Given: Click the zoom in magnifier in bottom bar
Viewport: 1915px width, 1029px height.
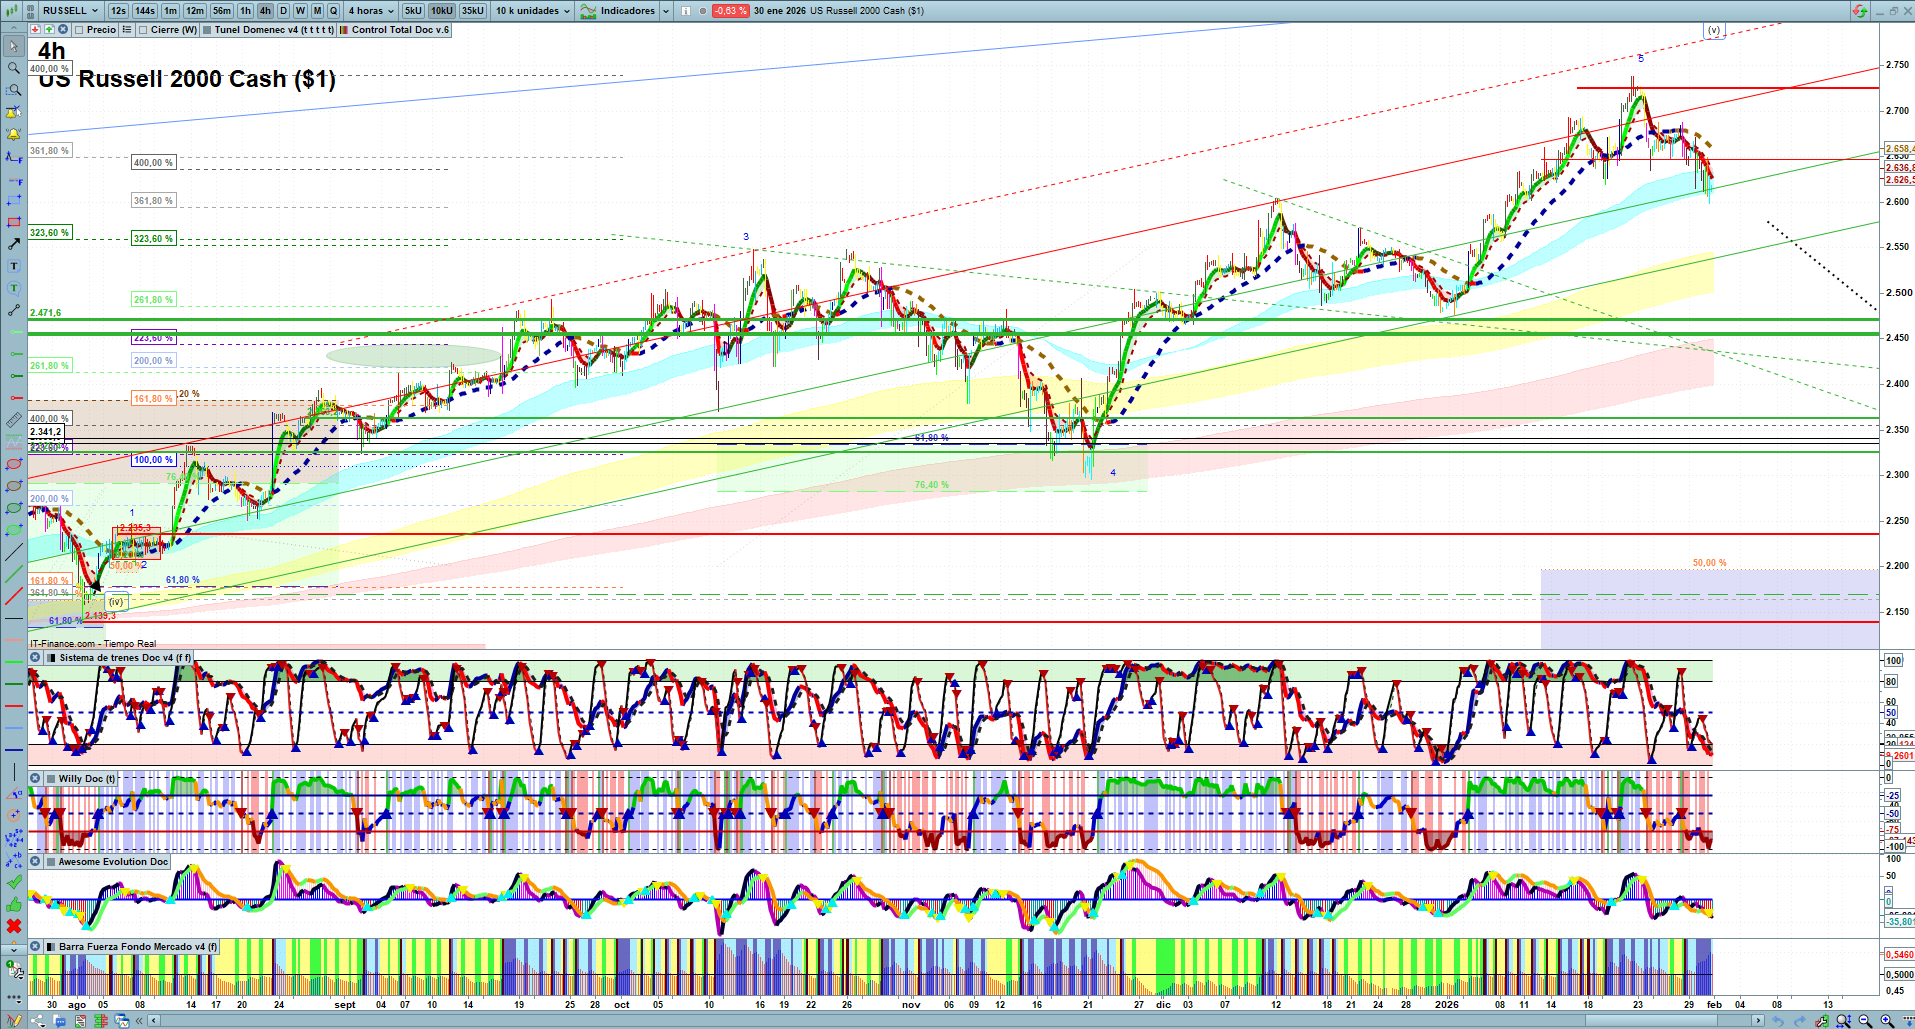Looking at the screenshot, I should coord(1887,1021).
